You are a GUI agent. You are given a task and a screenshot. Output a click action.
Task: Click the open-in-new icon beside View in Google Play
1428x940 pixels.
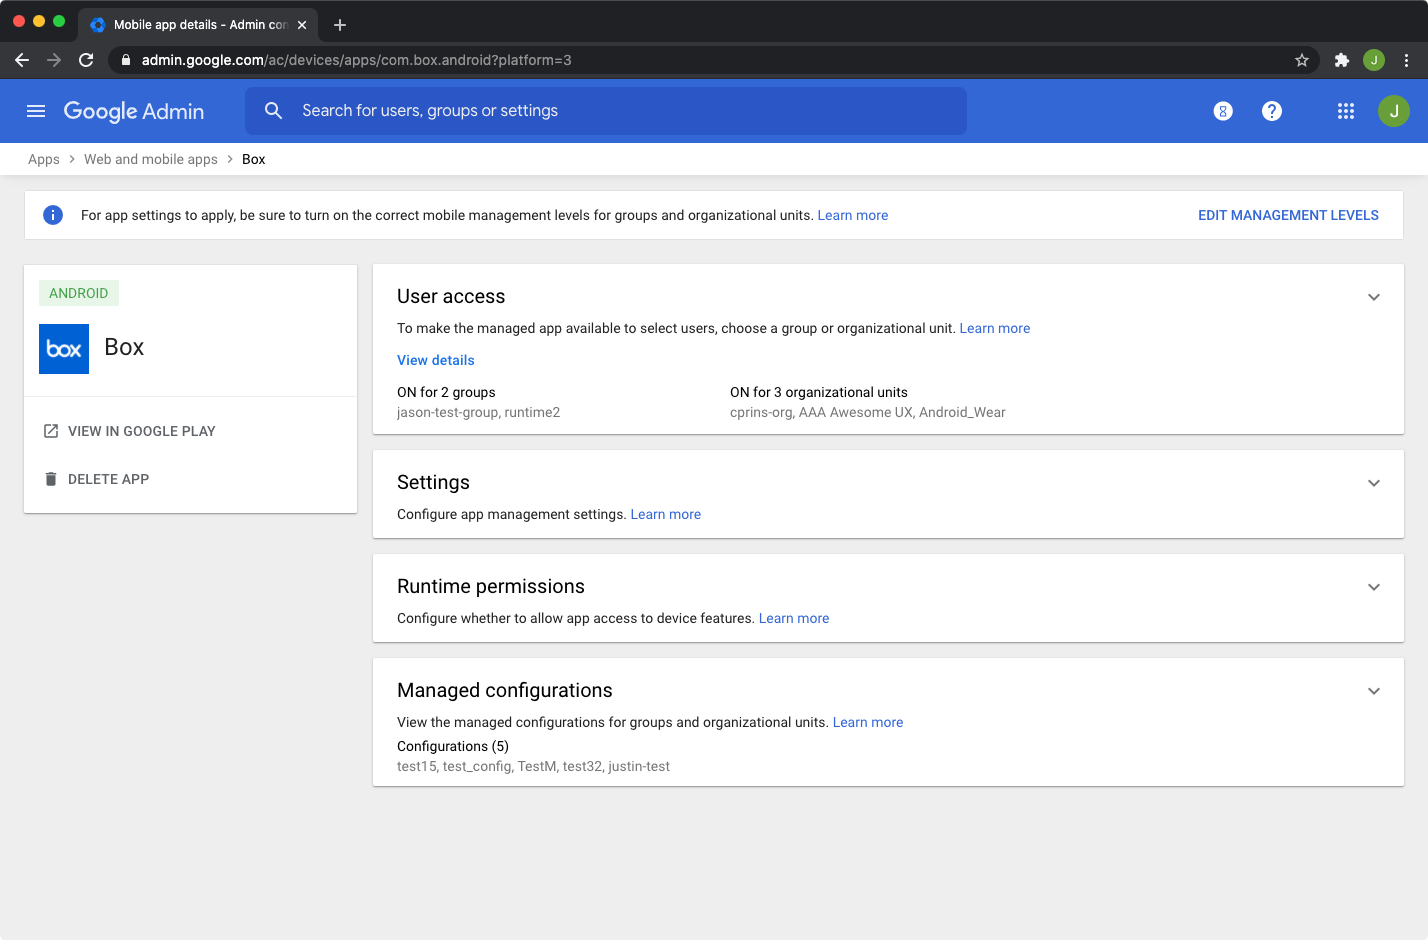tap(51, 431)
